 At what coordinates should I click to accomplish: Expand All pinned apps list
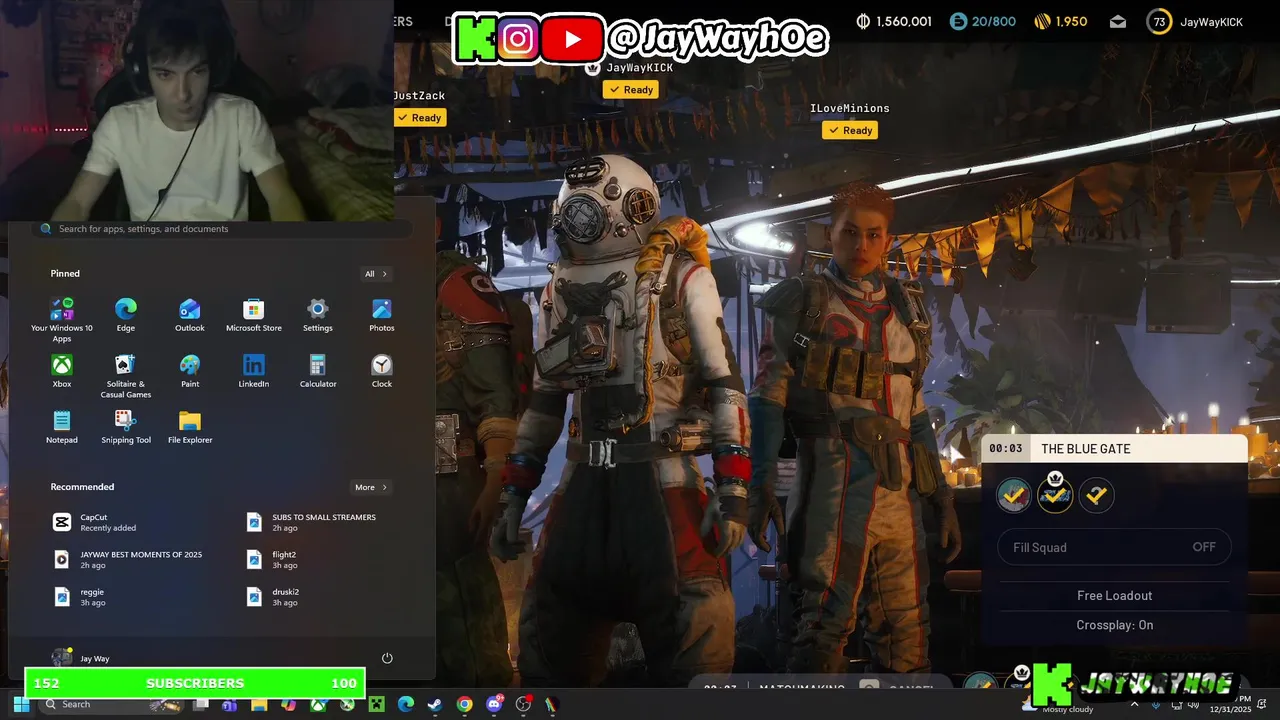375,274
